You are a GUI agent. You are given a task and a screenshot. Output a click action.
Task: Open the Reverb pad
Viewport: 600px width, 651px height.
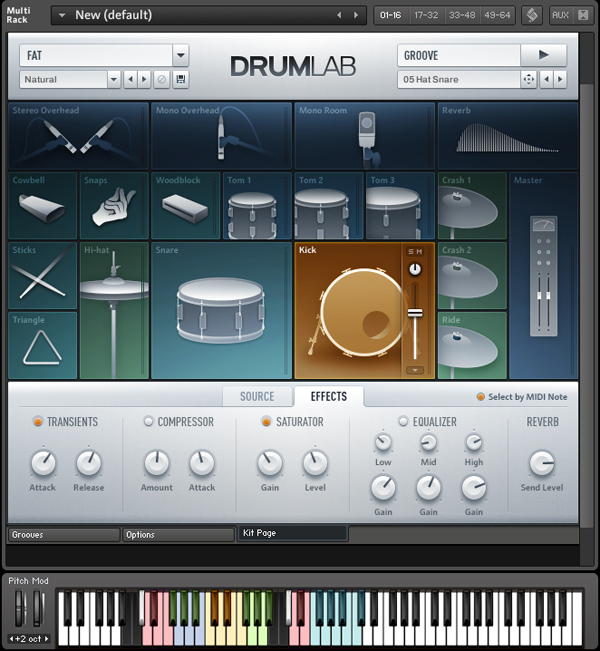coord(508,135)
